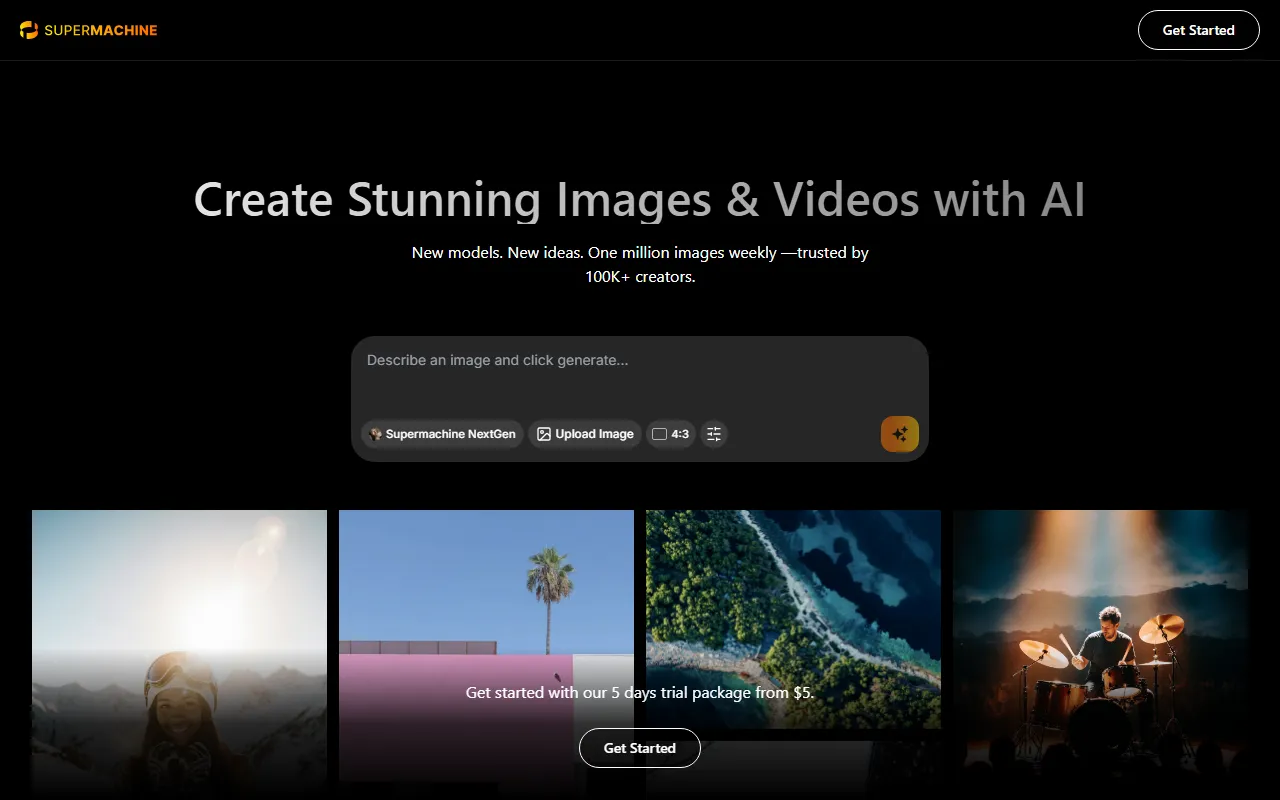Click the 'Create Stunning Images & Videos' headline
This screenshot has height=800, width=1280.
point(640,200)
